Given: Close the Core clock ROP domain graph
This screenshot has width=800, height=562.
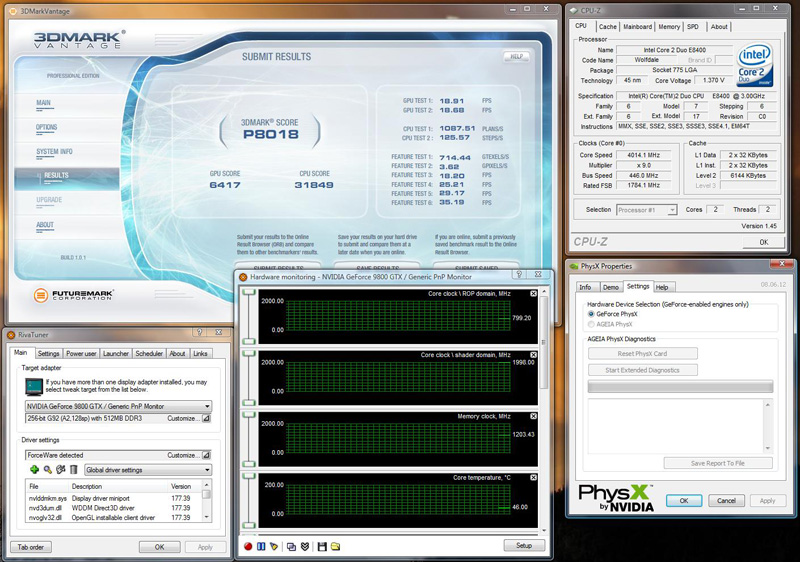Looking at the screenshot, I should click(x=533, y=294).
